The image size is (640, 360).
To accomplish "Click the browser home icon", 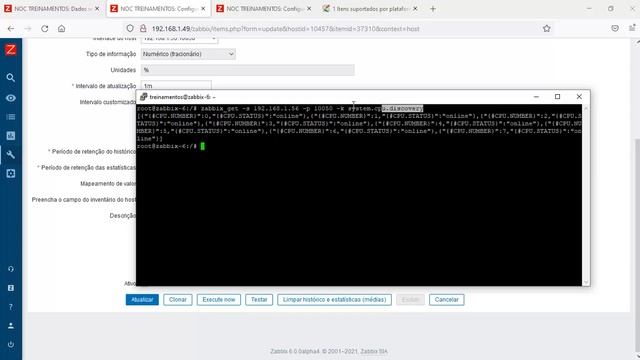I will [61, 29].
